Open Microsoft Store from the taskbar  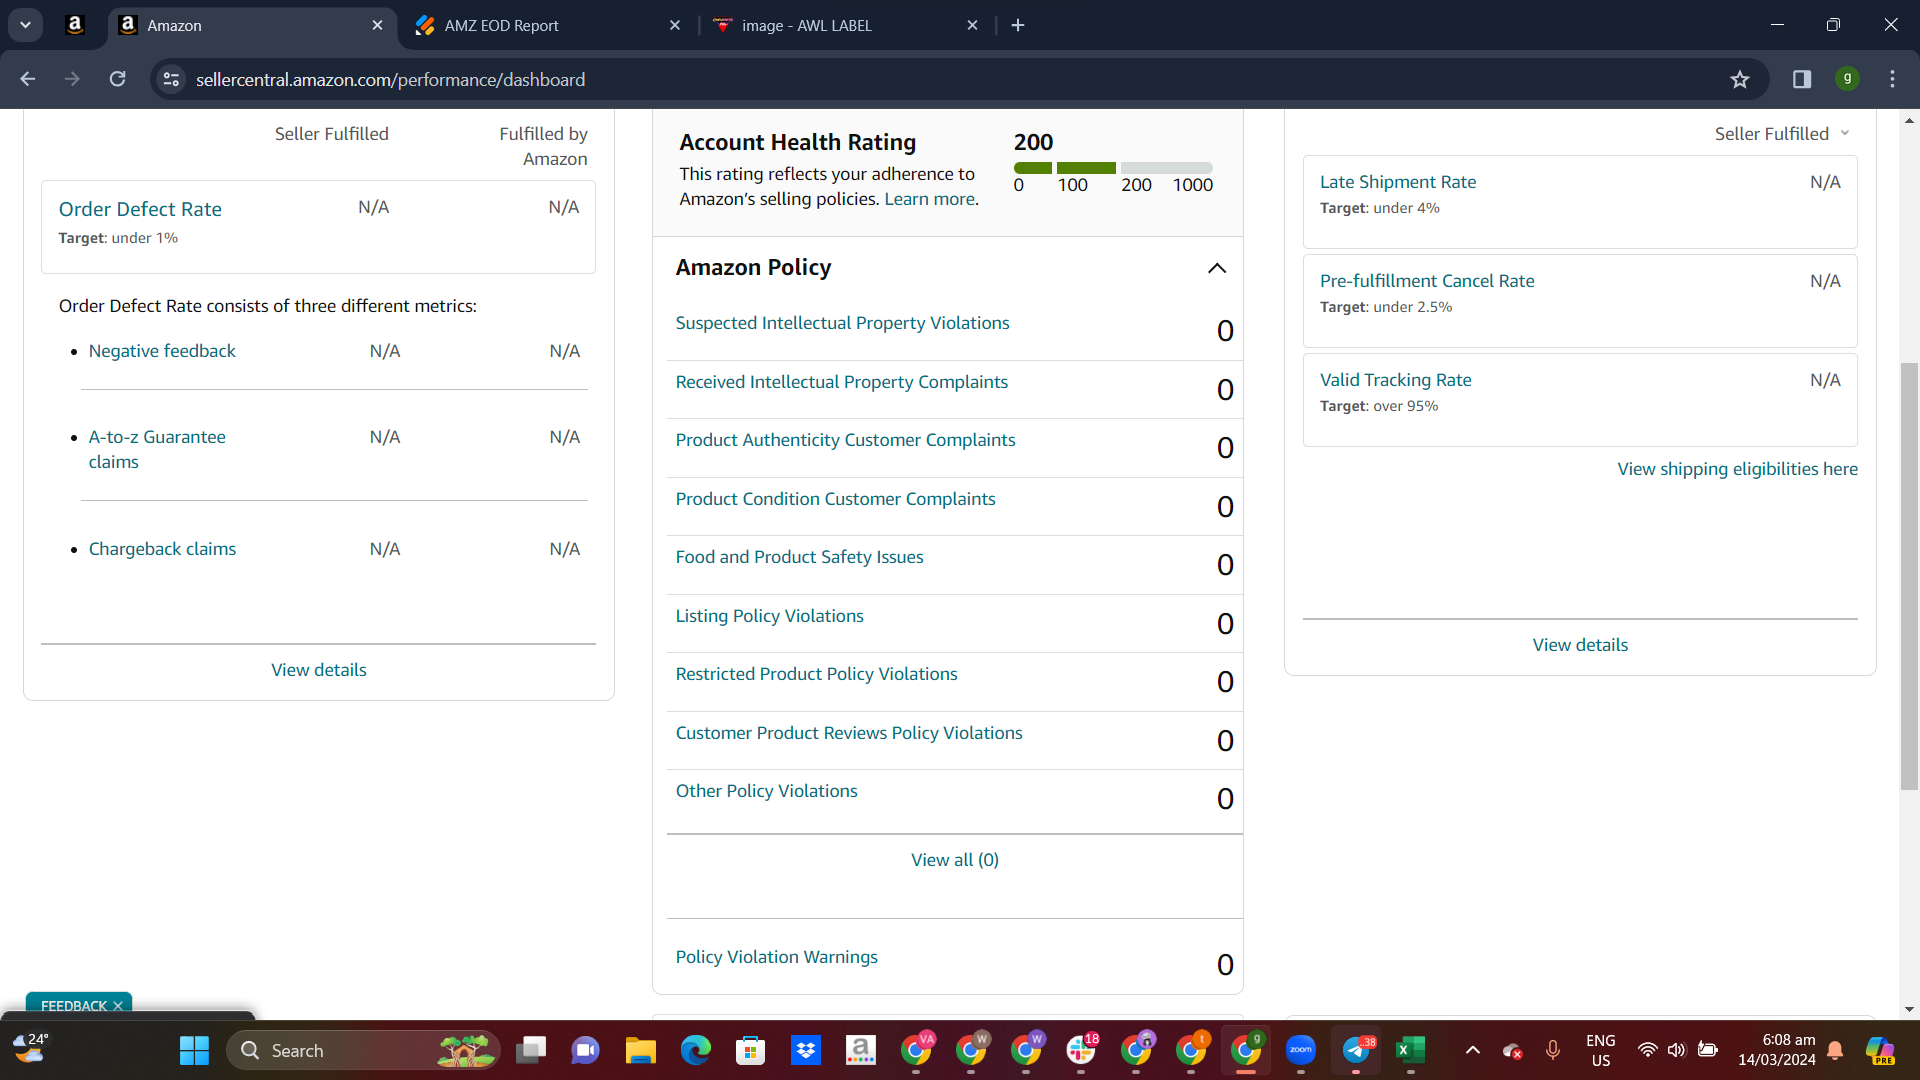[x=750, y=1050]
